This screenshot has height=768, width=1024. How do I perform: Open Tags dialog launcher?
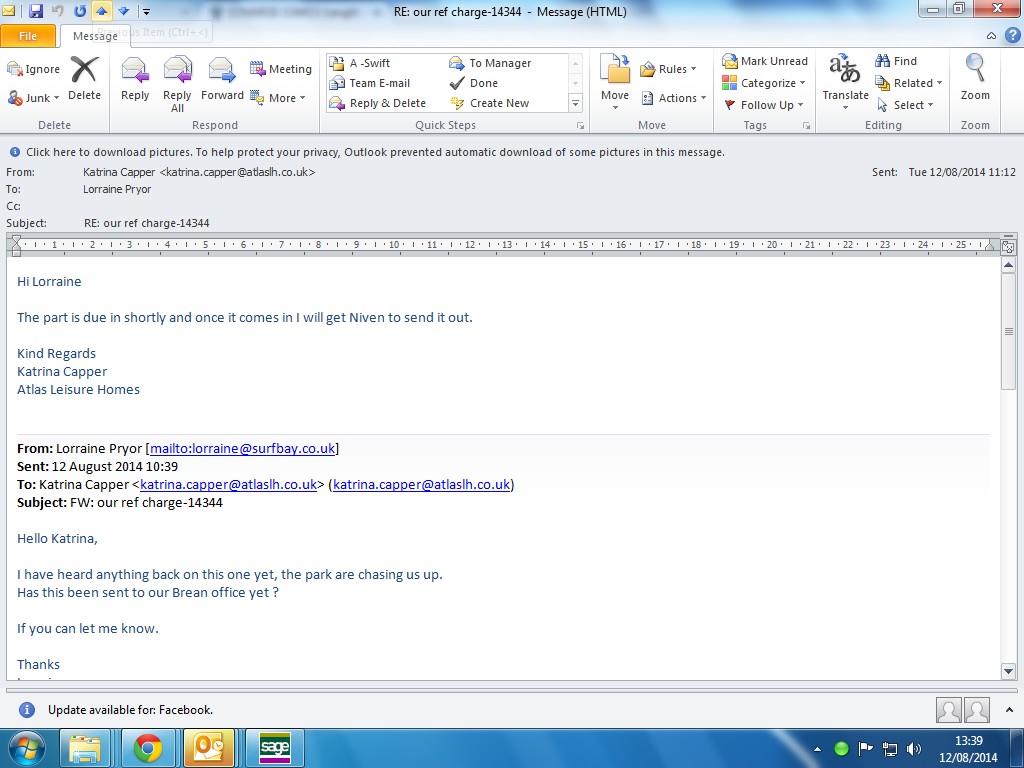pos(807,125)
